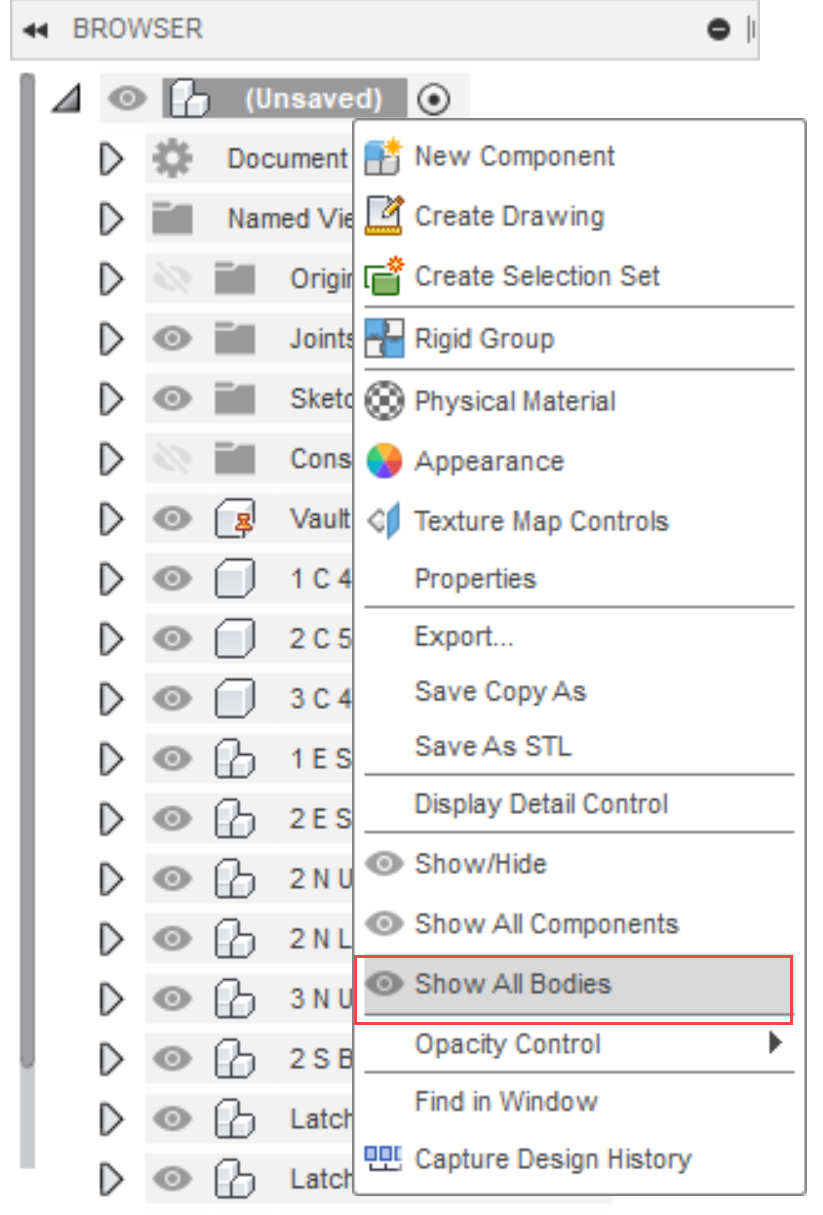Screen dimensions: 823x1215
Task: Expand the Named Views folder arrow
Action: [111, 219]
